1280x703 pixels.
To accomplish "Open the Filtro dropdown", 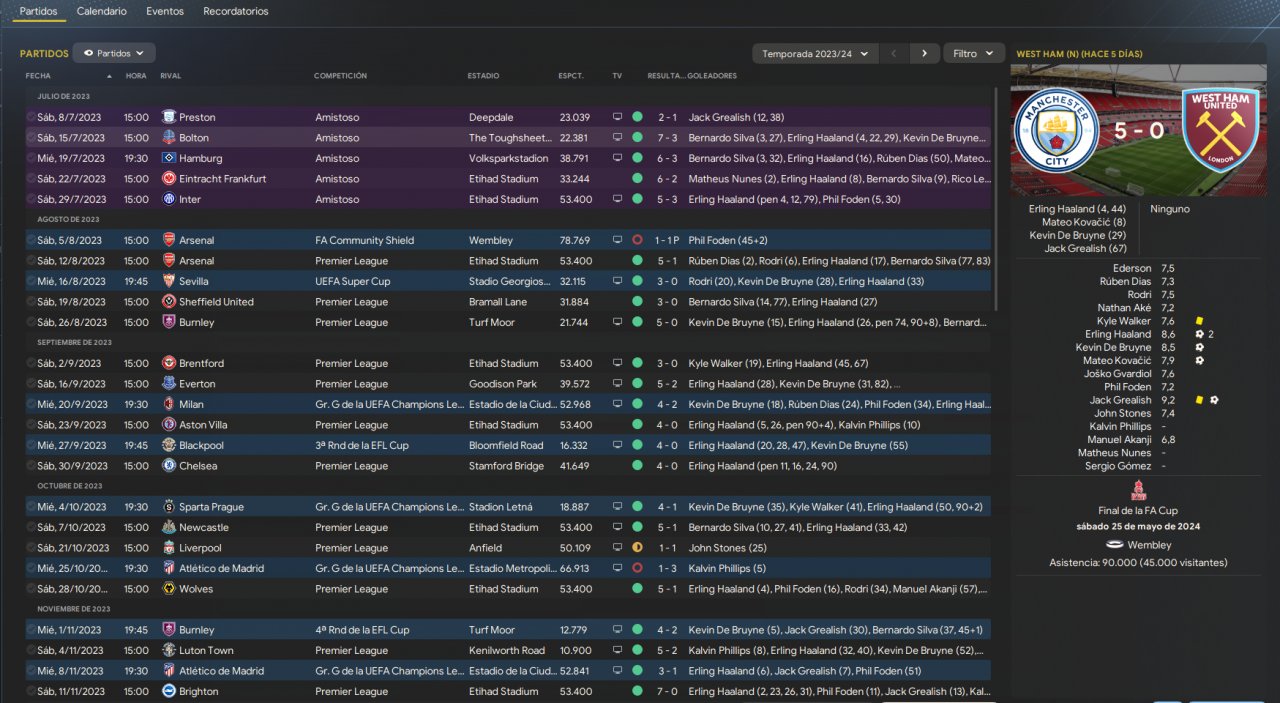I will pos(973,53).
